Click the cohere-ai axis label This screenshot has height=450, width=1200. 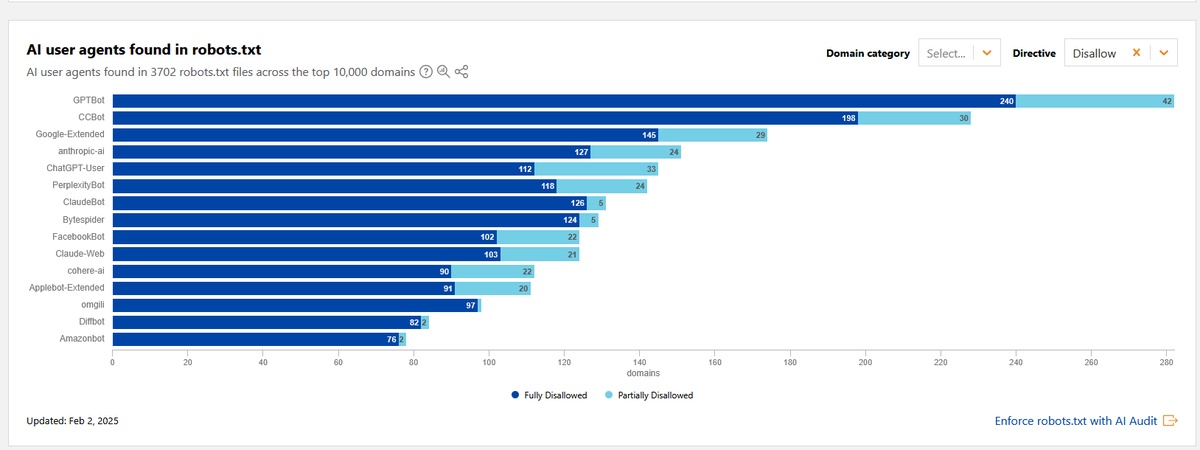click(x=85, y=270)
